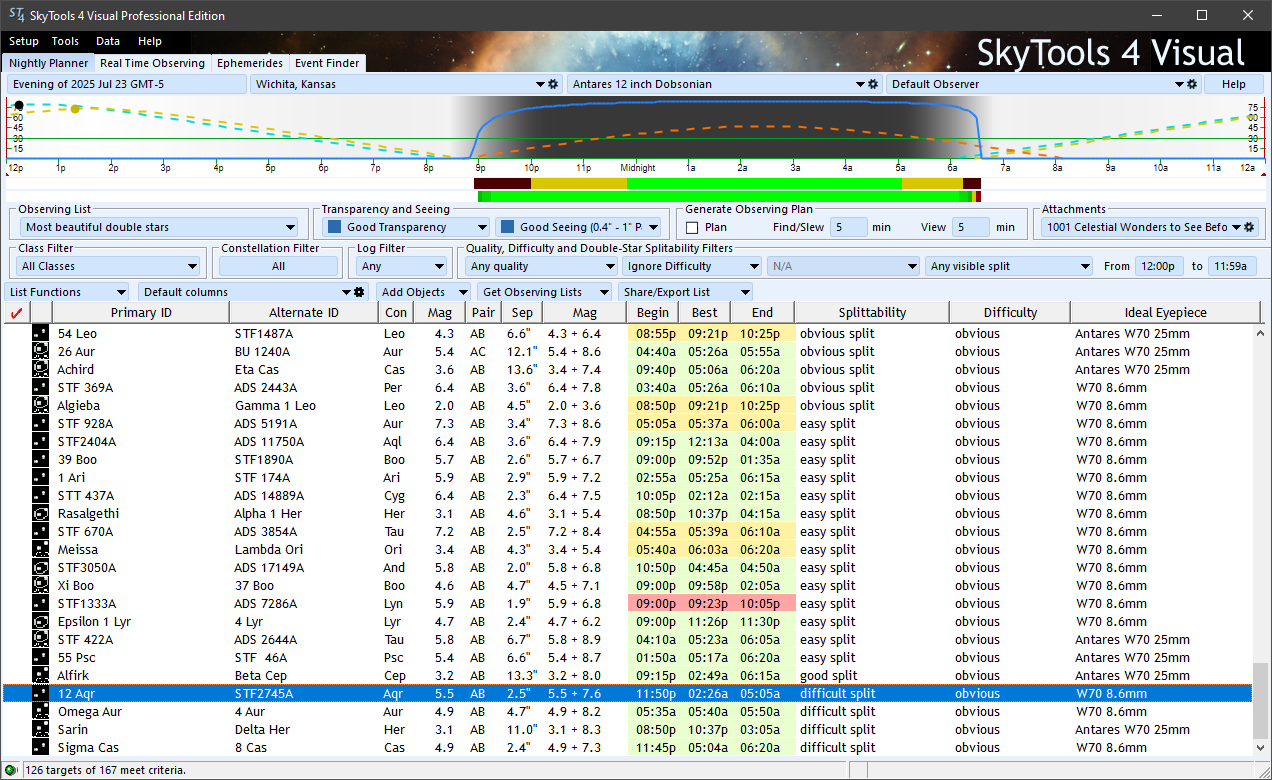
Task: Switch to the Real Time Observing tab
Action: pyautogui.click(x=152, y=63)
